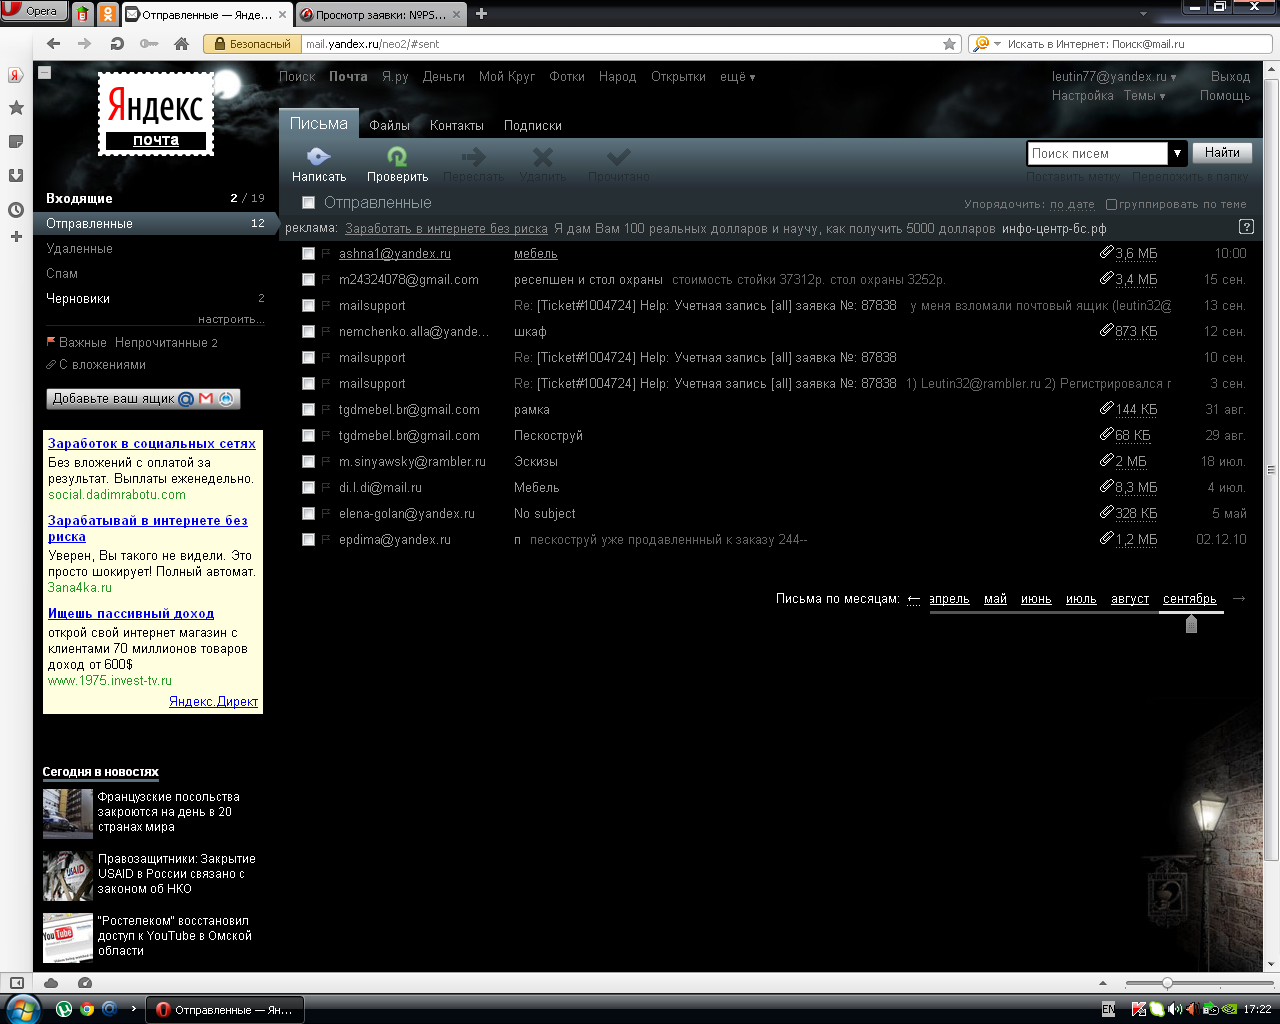Tick checkbox for ashna1@yandex.ru message

(308, 254)
